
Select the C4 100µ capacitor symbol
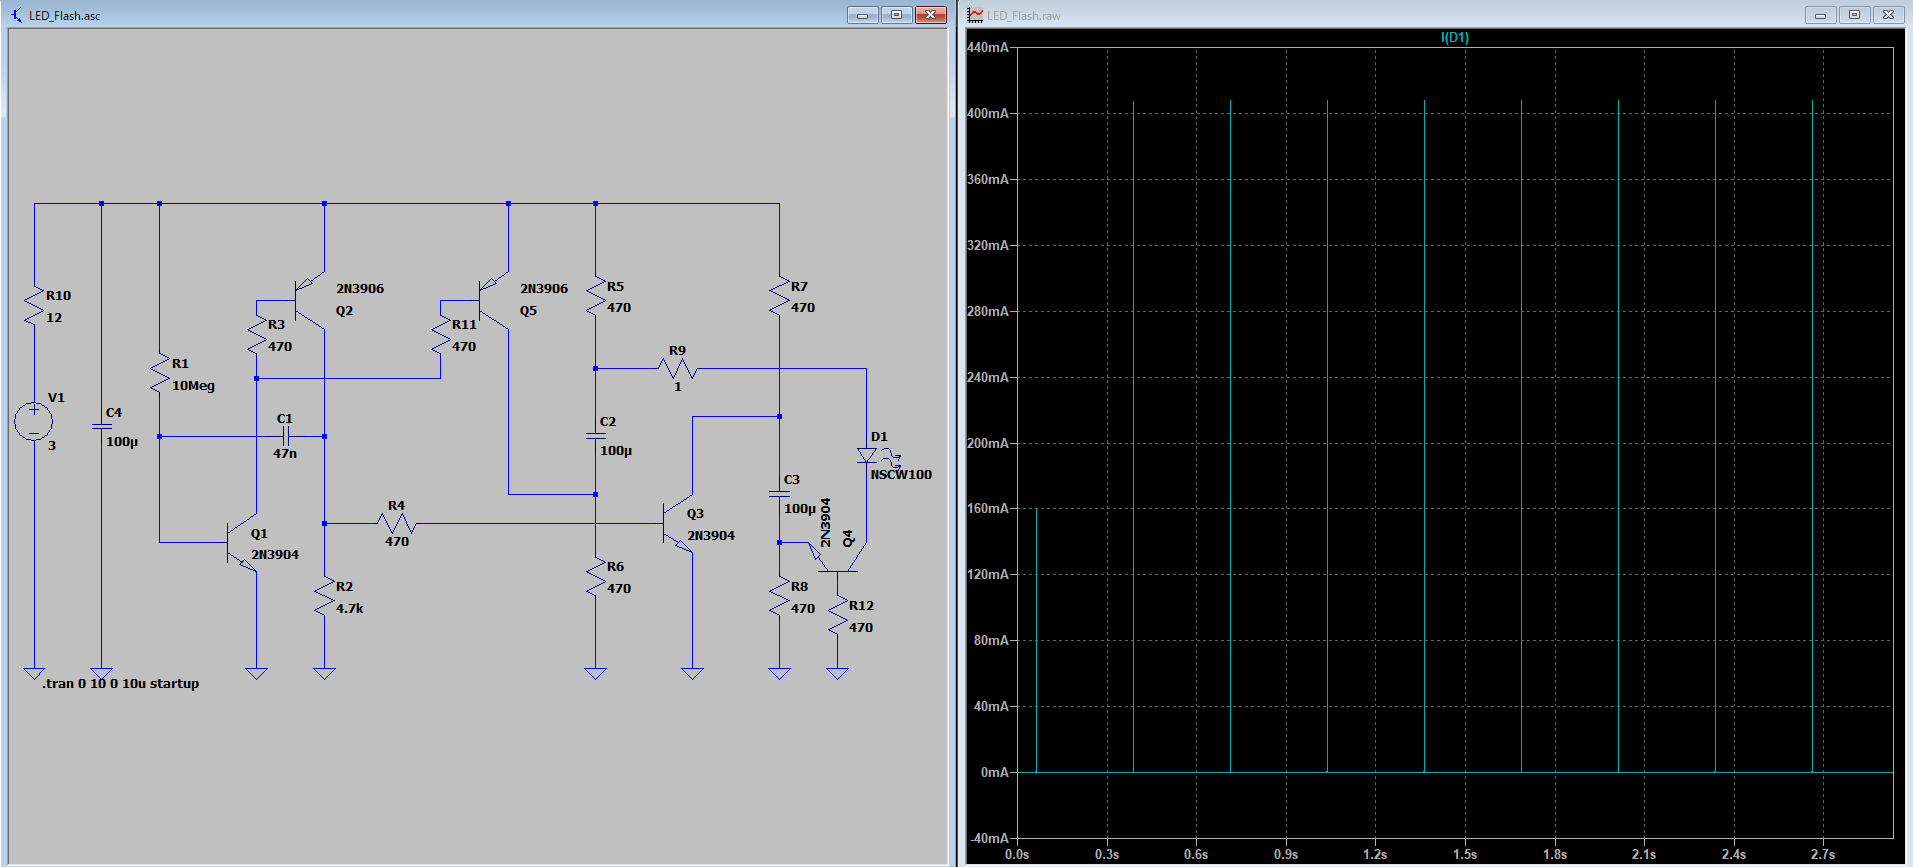click(101, 426)
